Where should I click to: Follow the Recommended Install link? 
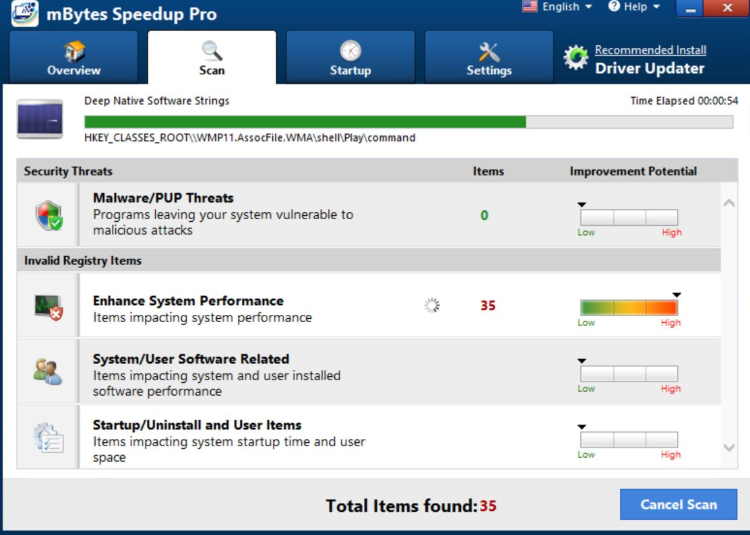pos(650,50)
